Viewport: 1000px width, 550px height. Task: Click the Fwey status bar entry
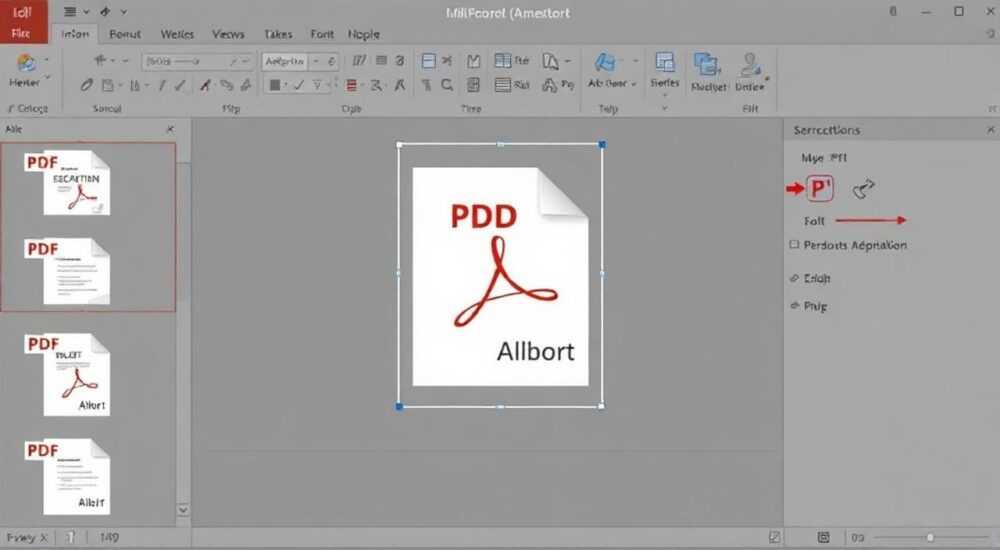pos(26,537)
